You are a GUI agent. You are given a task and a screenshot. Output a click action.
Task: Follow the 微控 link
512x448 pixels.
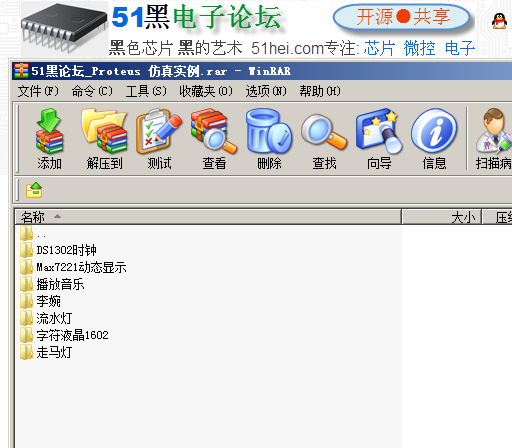(419, 48)
